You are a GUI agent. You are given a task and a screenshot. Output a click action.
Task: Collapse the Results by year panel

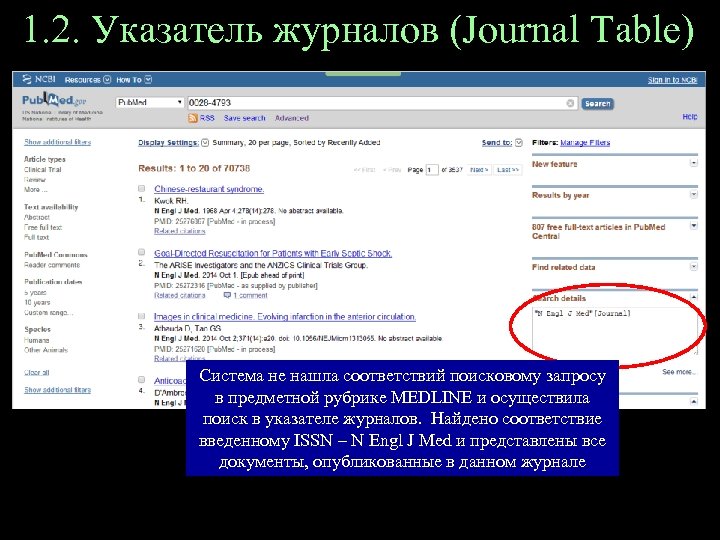tap(694, 195)
